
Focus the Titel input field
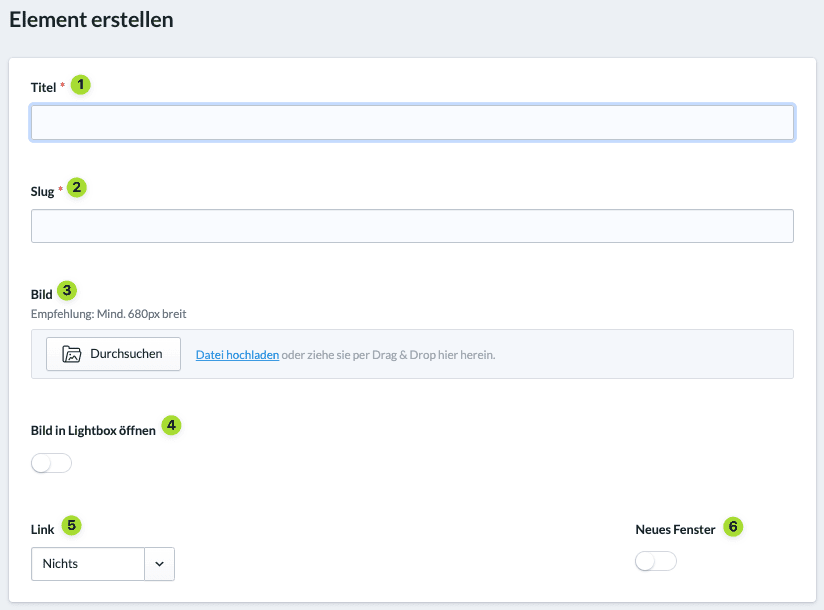click(412, 122)
